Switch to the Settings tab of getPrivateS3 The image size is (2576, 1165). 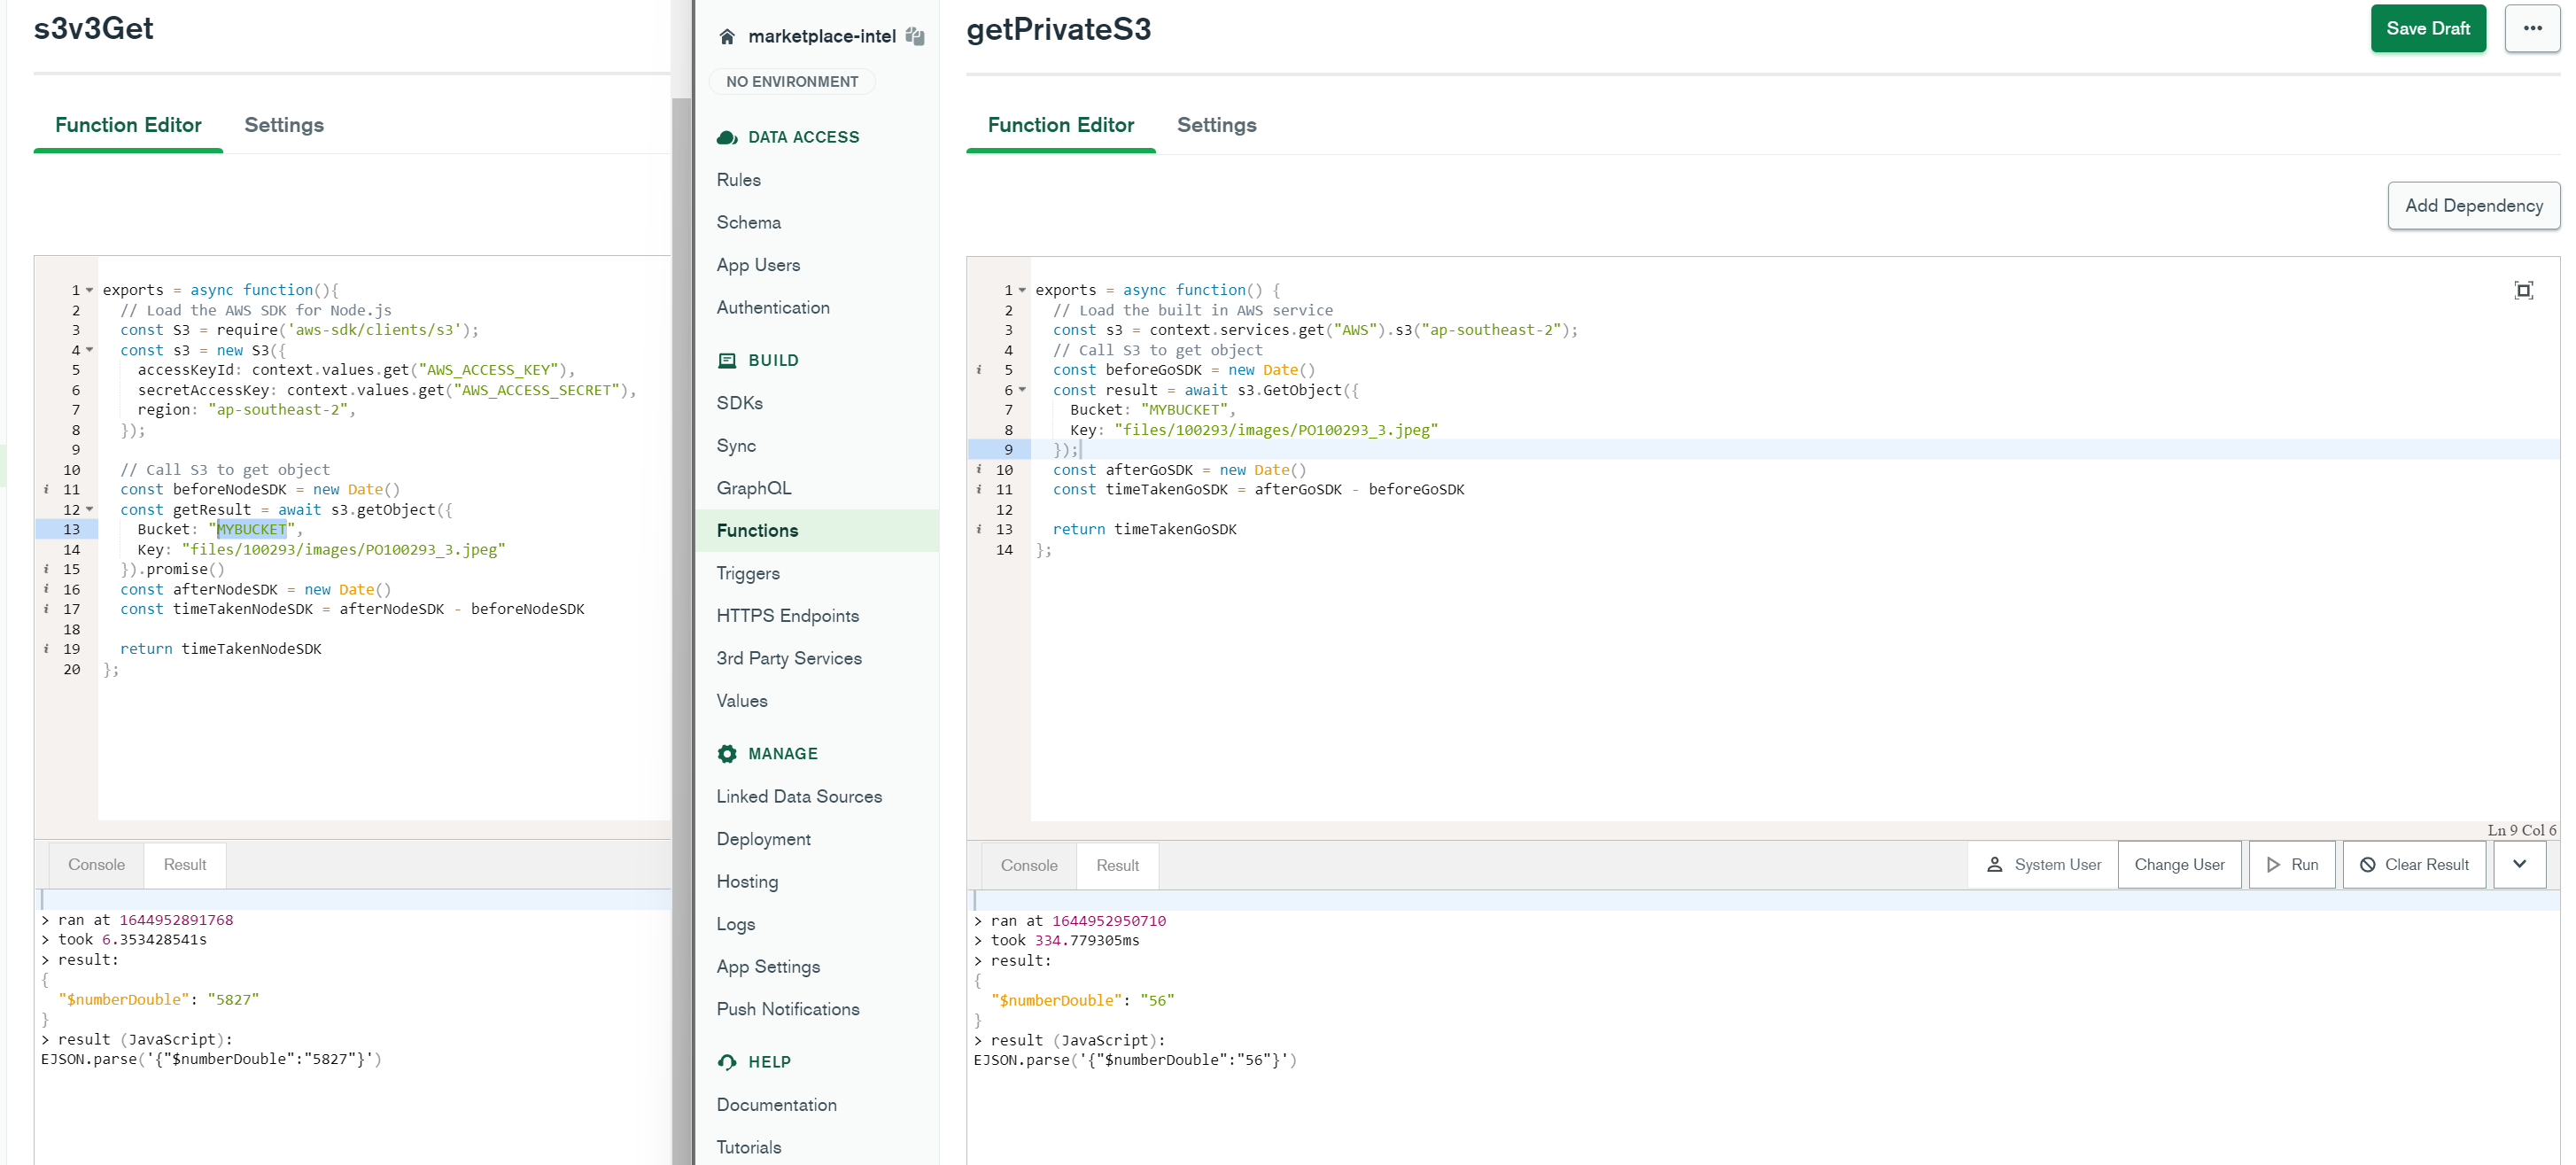pos(1216,125)
